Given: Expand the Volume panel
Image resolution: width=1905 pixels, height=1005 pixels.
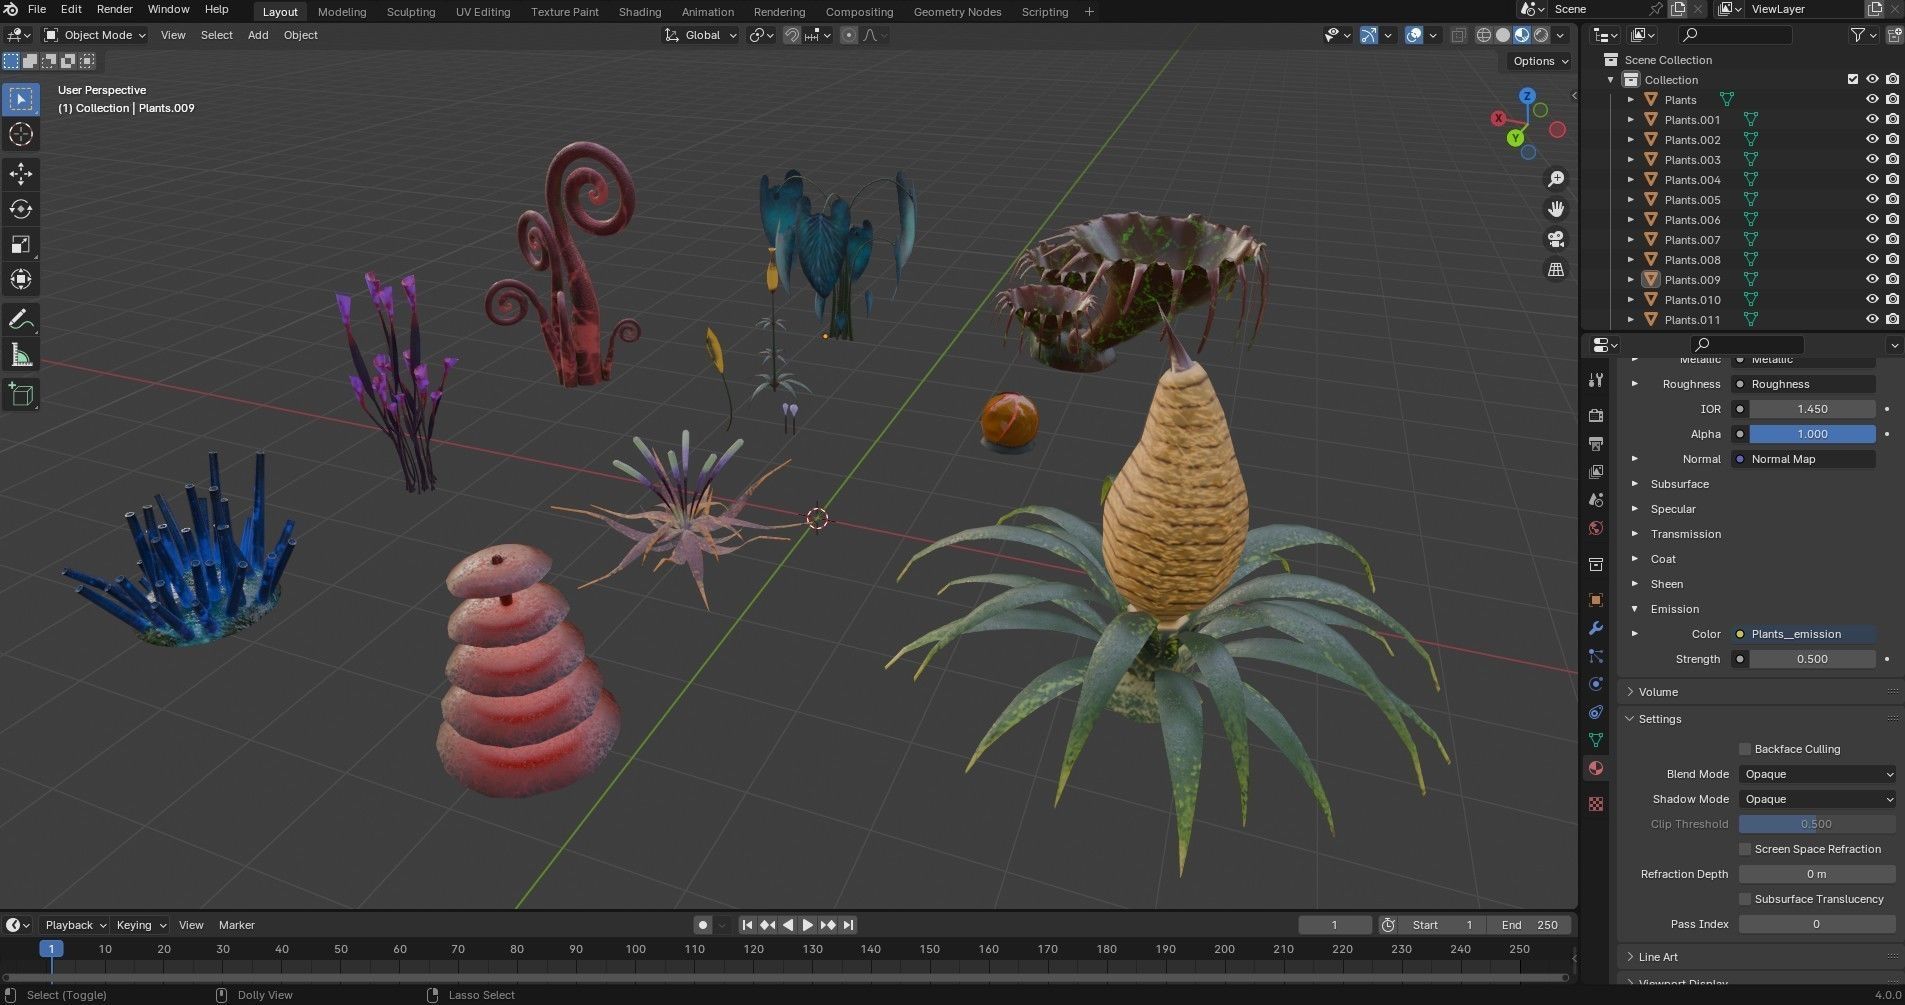Looking at the screenshot, I should pos(1630,692).
